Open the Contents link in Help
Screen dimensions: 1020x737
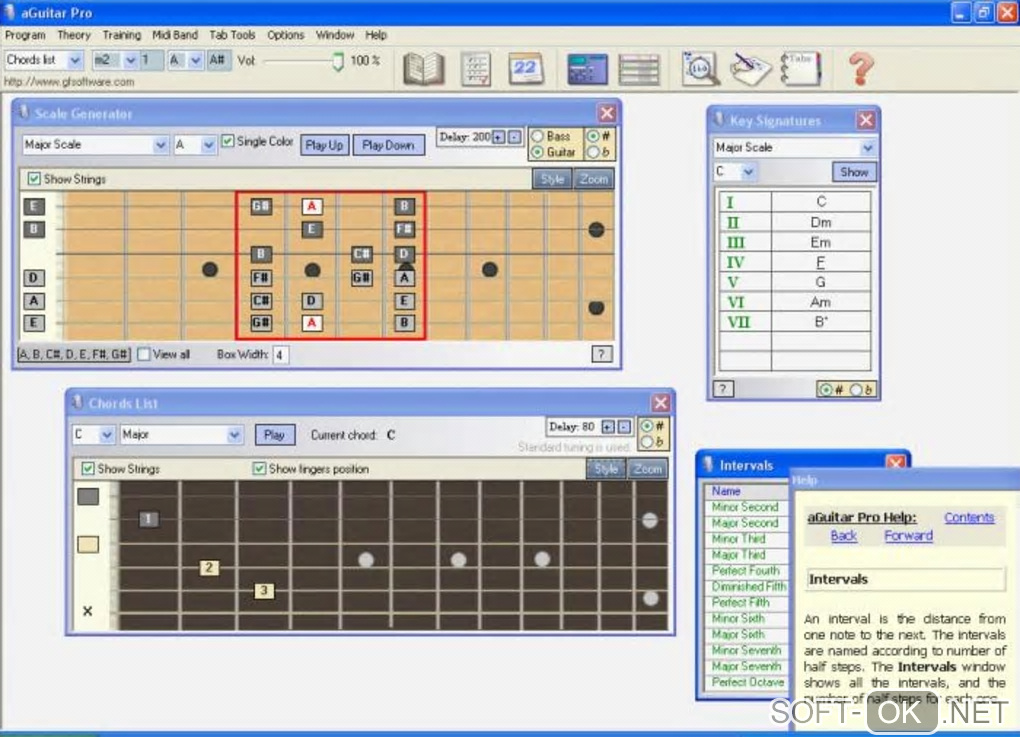[x=969, y=517]
